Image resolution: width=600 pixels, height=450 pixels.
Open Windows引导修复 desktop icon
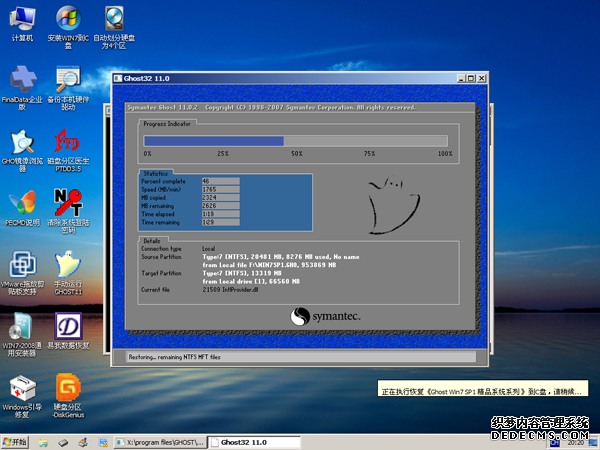[22, 396]
